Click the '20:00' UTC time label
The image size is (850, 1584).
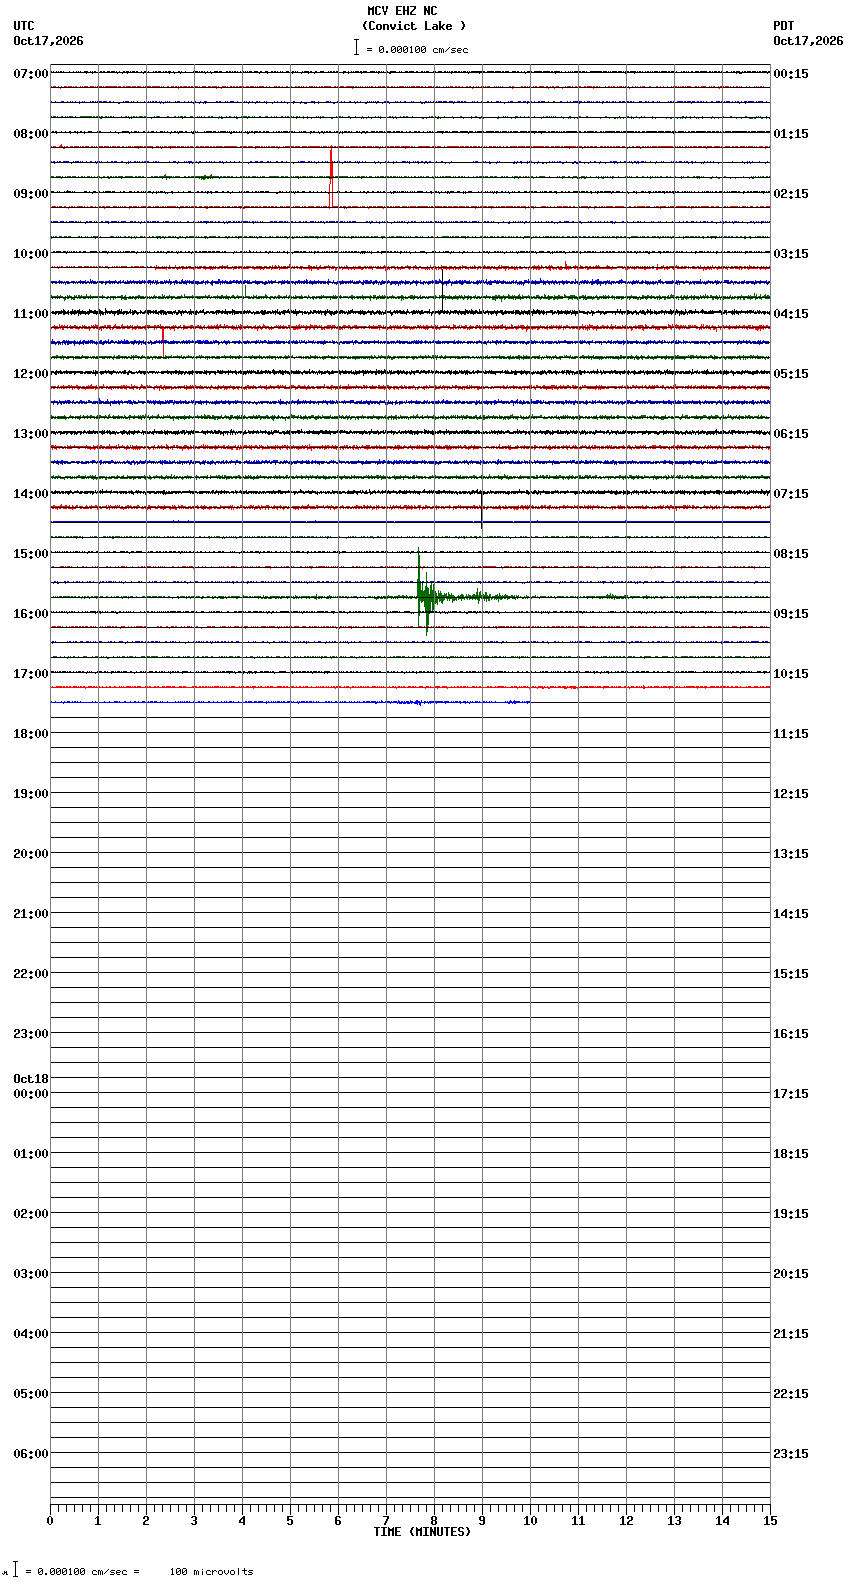[x=31, y=854]
